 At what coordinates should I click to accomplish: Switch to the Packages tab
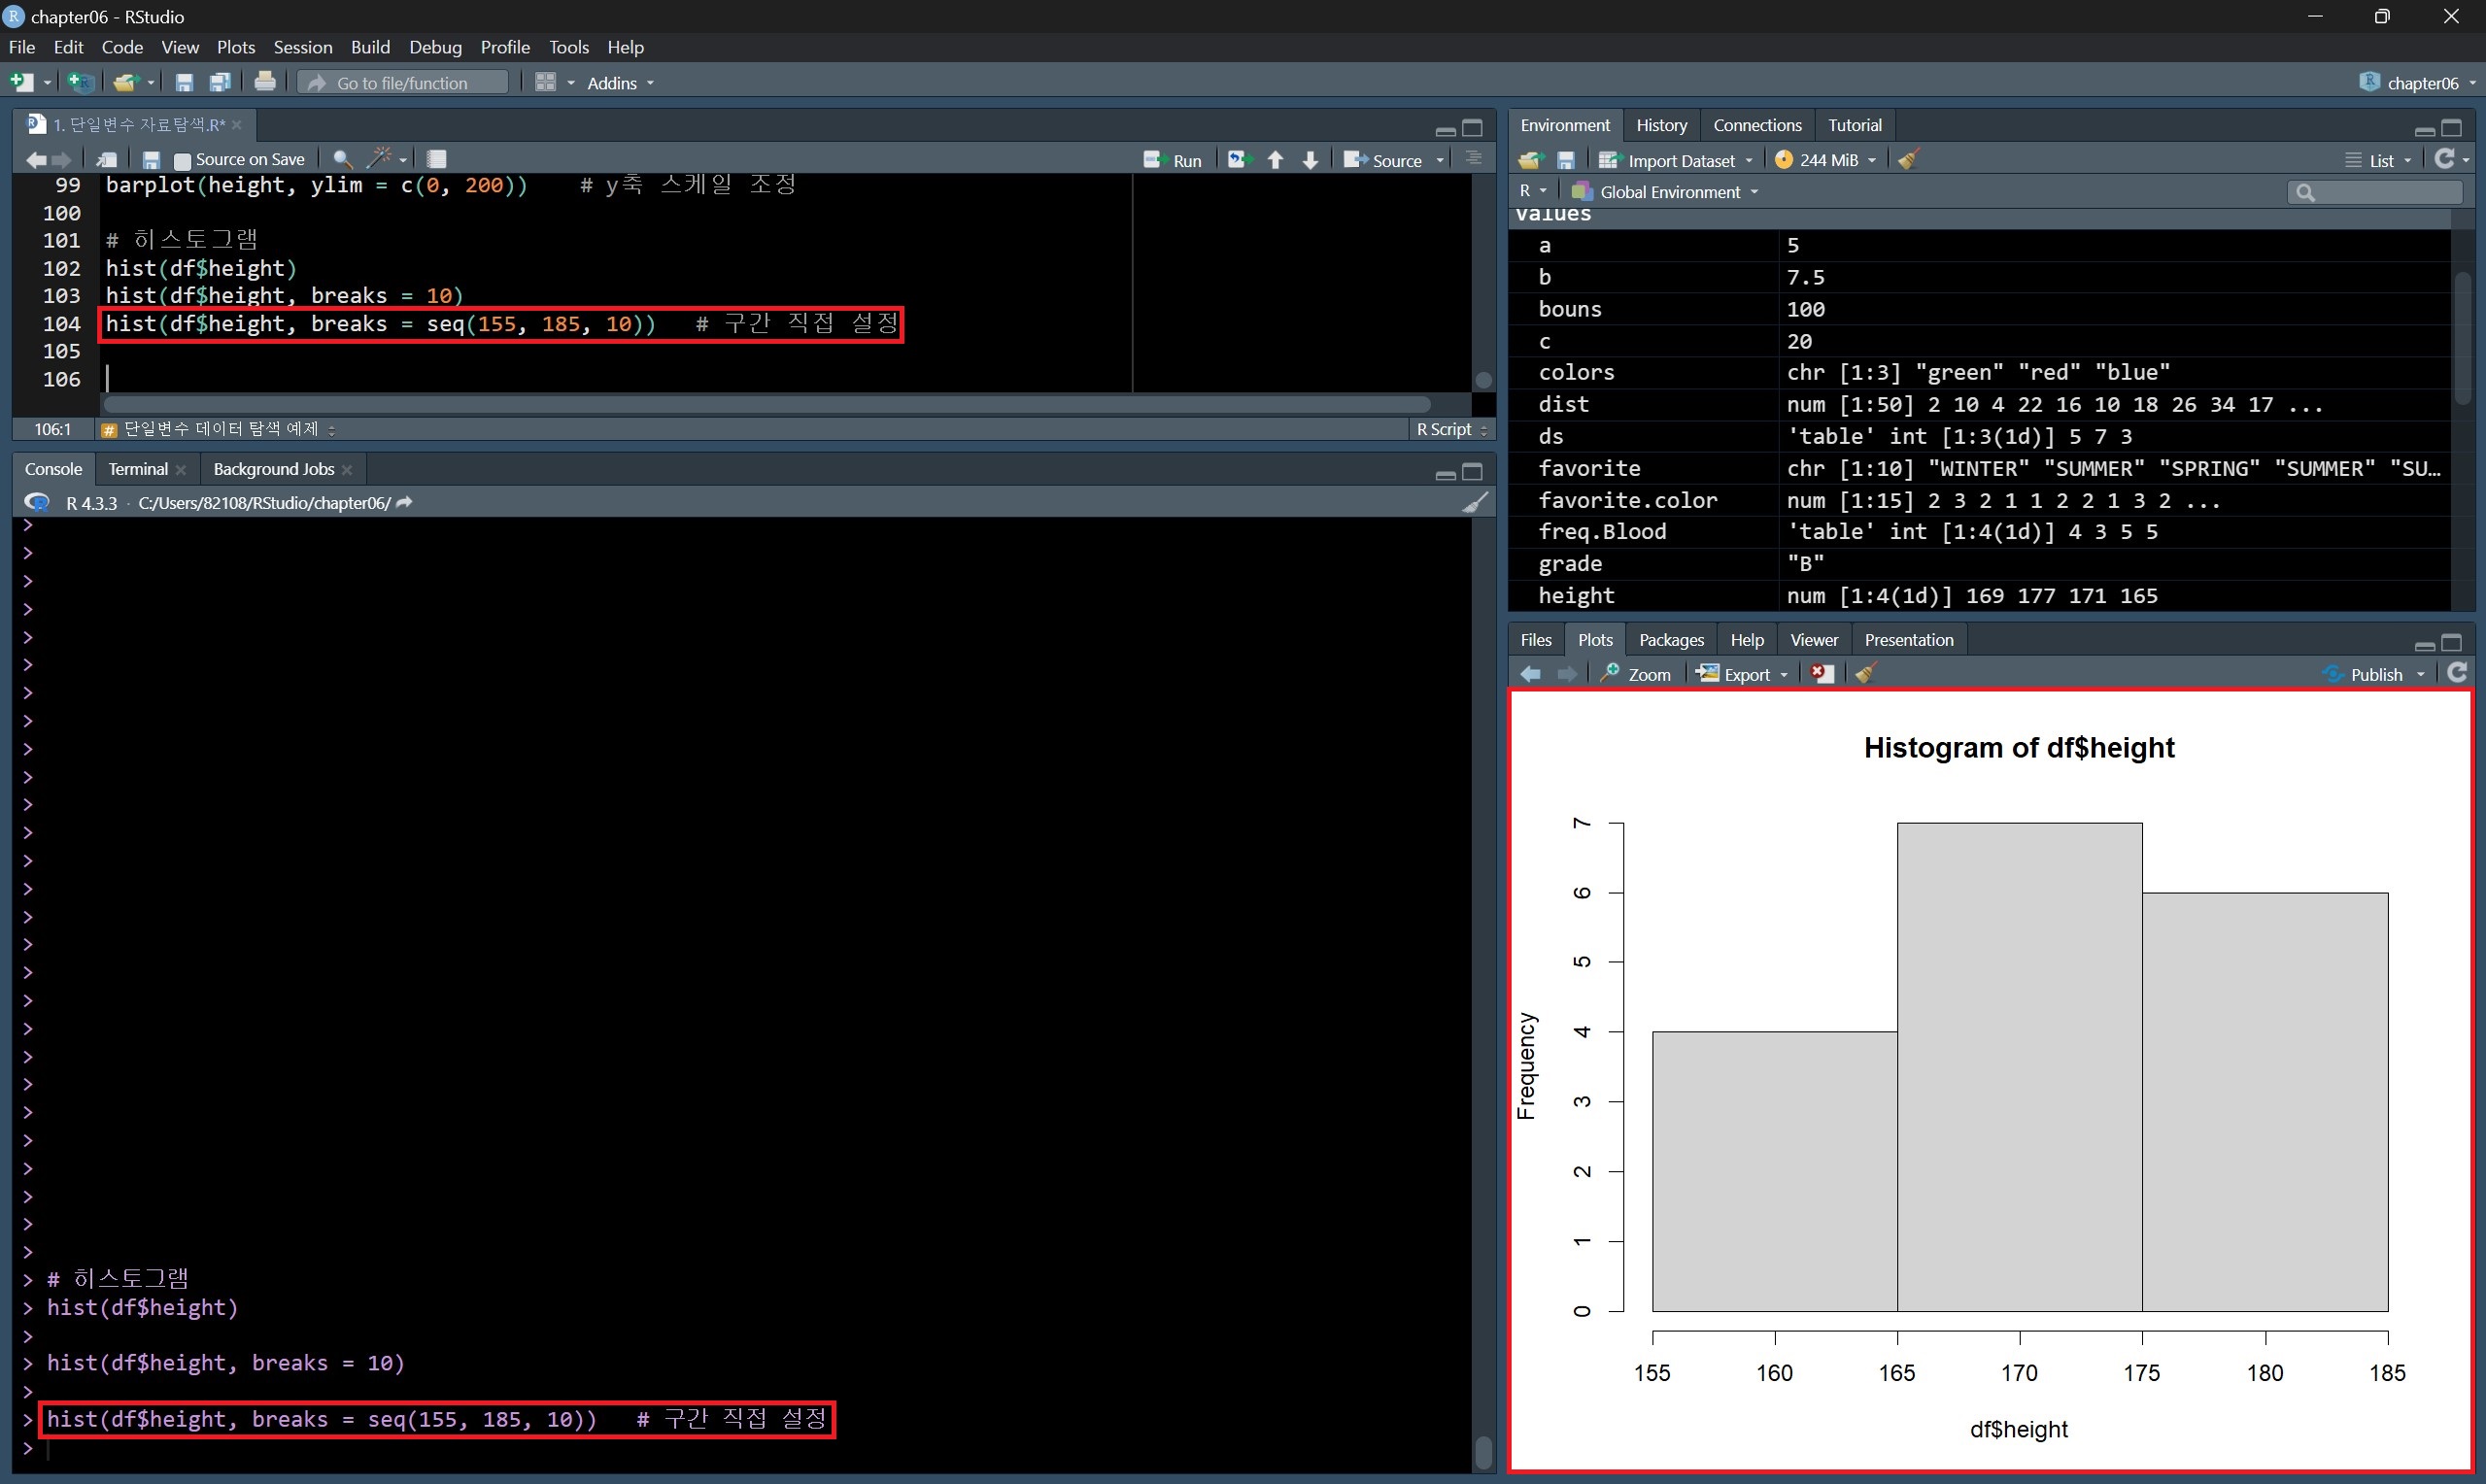1671,640
